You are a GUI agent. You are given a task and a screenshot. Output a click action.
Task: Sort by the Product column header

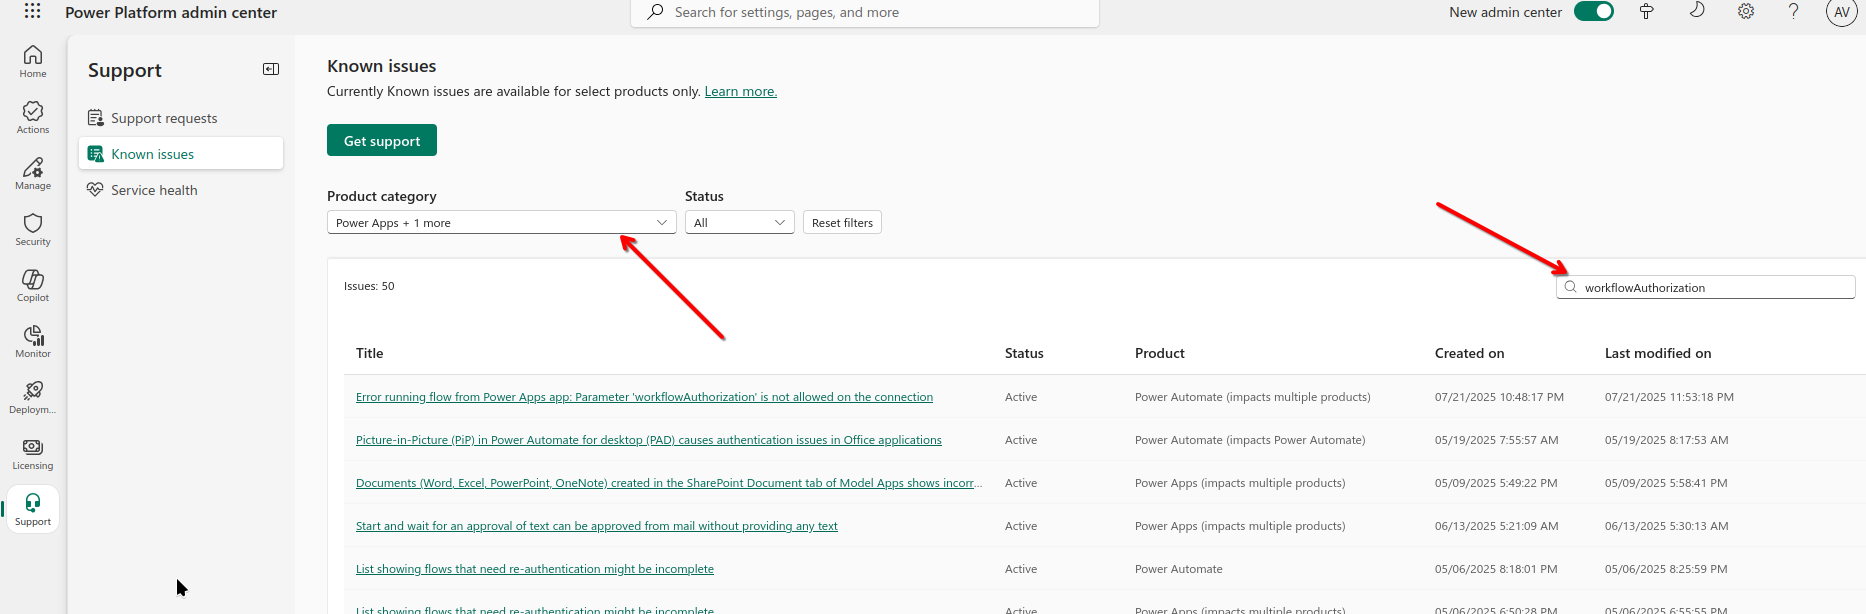(x=1160, y=353)
